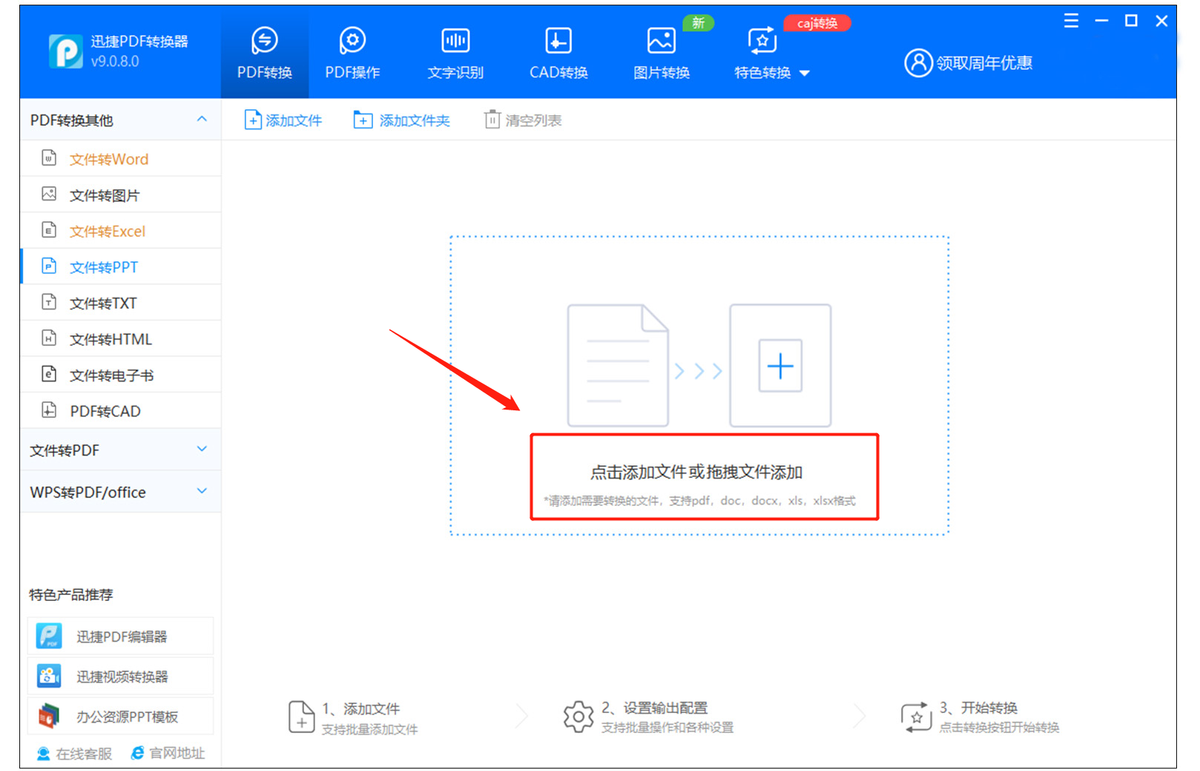Select 文件转PPT in sidebar
Image resolution: width=1200 pixels, height=771 pixels.
[x=120, y=267]
